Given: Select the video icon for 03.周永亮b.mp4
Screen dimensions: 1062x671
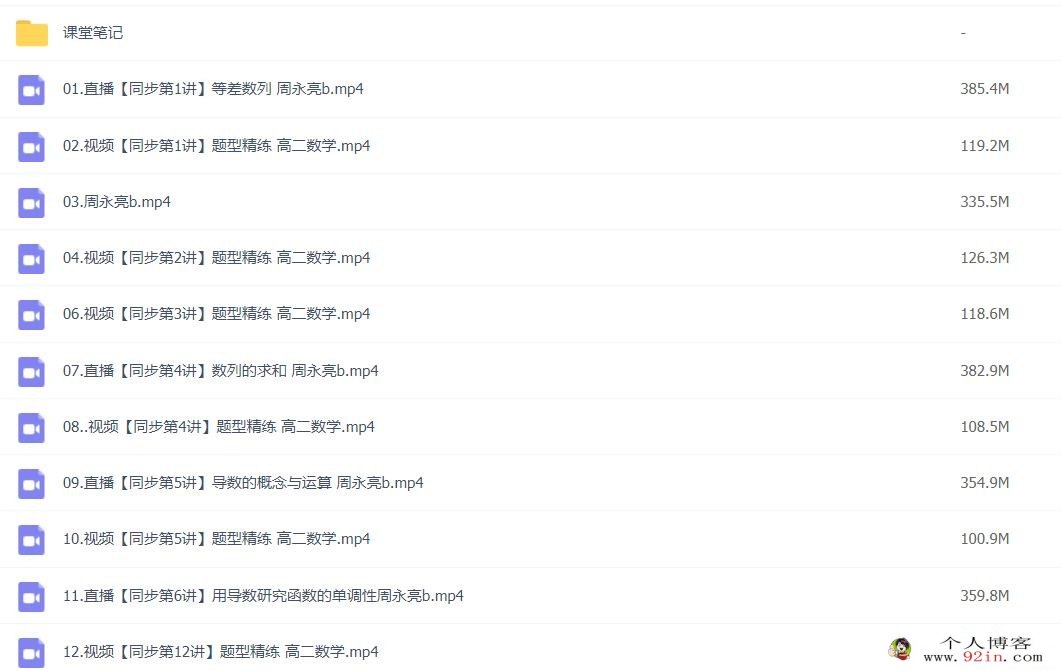Looking at the screenshot, I should [31, 202].
